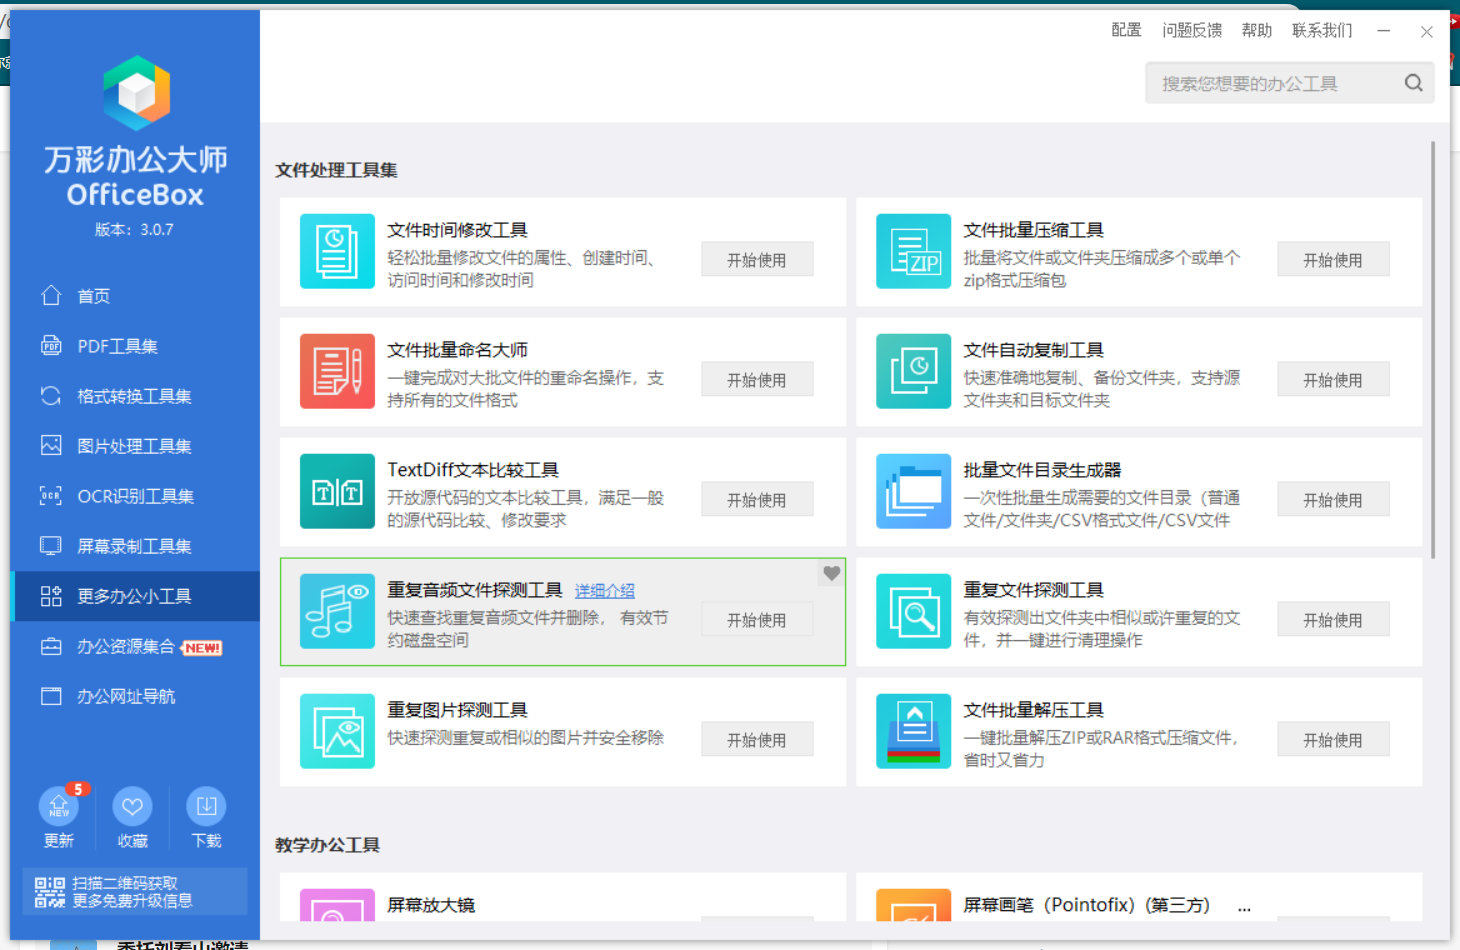Click the OfficeBox hexagon logo

point(137,93)
